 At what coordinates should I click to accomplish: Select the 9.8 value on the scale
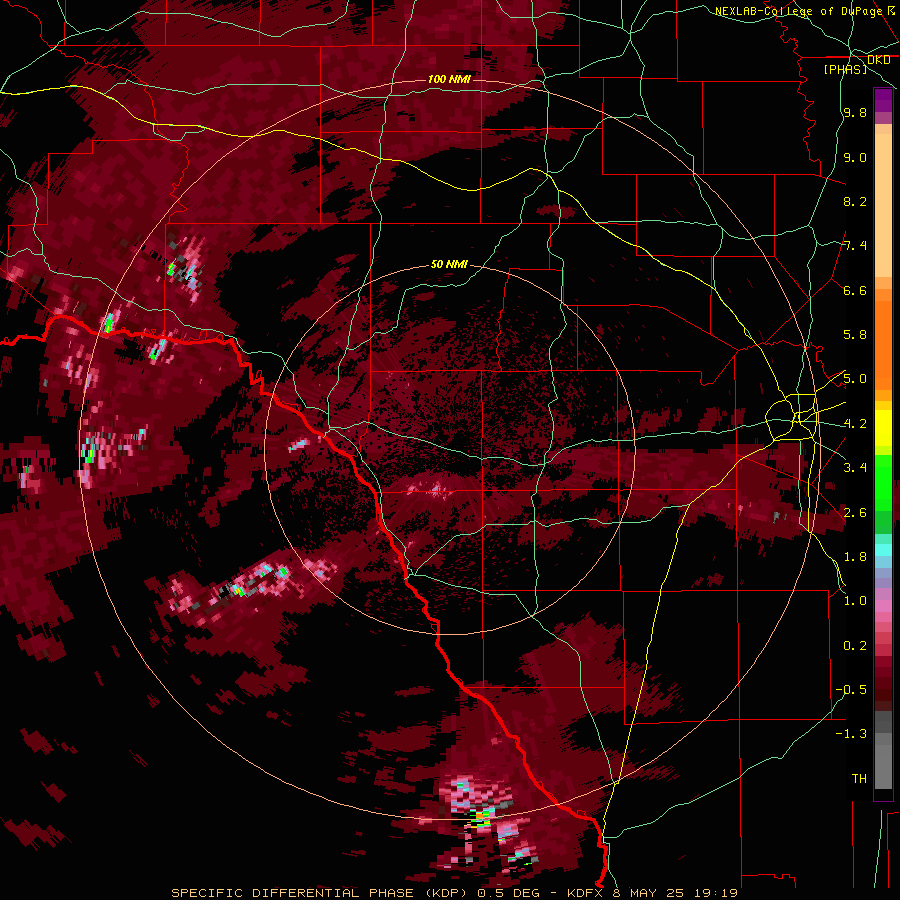[855, 112]
